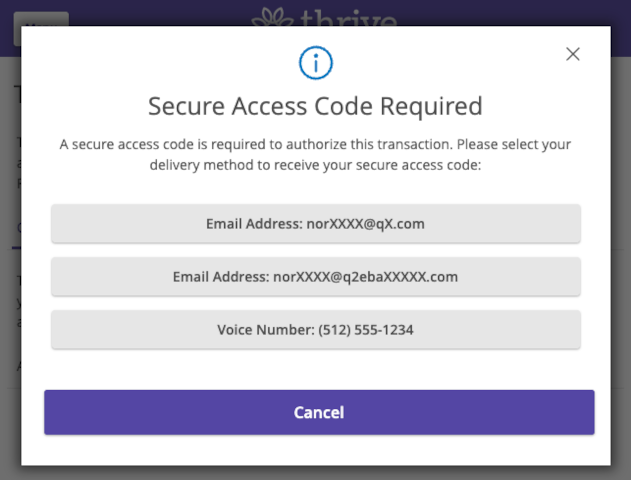The image size is (631, 480).
Task: Choose the norXXXX@q2ebaXXXXX.com email delivery option
Action: tap(316, 277)
